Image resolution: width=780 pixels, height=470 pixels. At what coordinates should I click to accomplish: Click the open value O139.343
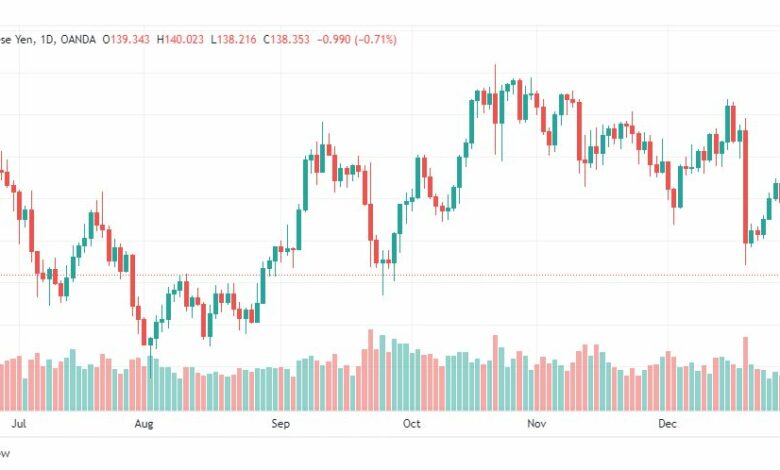(x=126, y=39)
